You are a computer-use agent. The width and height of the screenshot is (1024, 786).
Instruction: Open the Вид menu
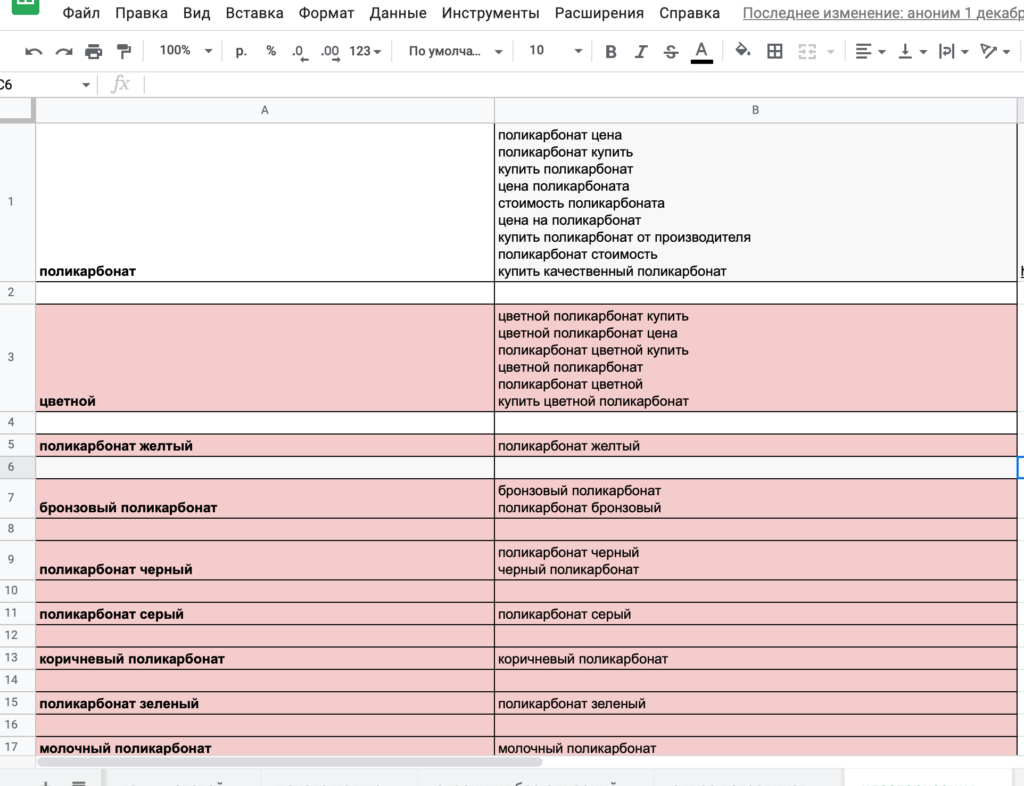[x=197, y=13]
